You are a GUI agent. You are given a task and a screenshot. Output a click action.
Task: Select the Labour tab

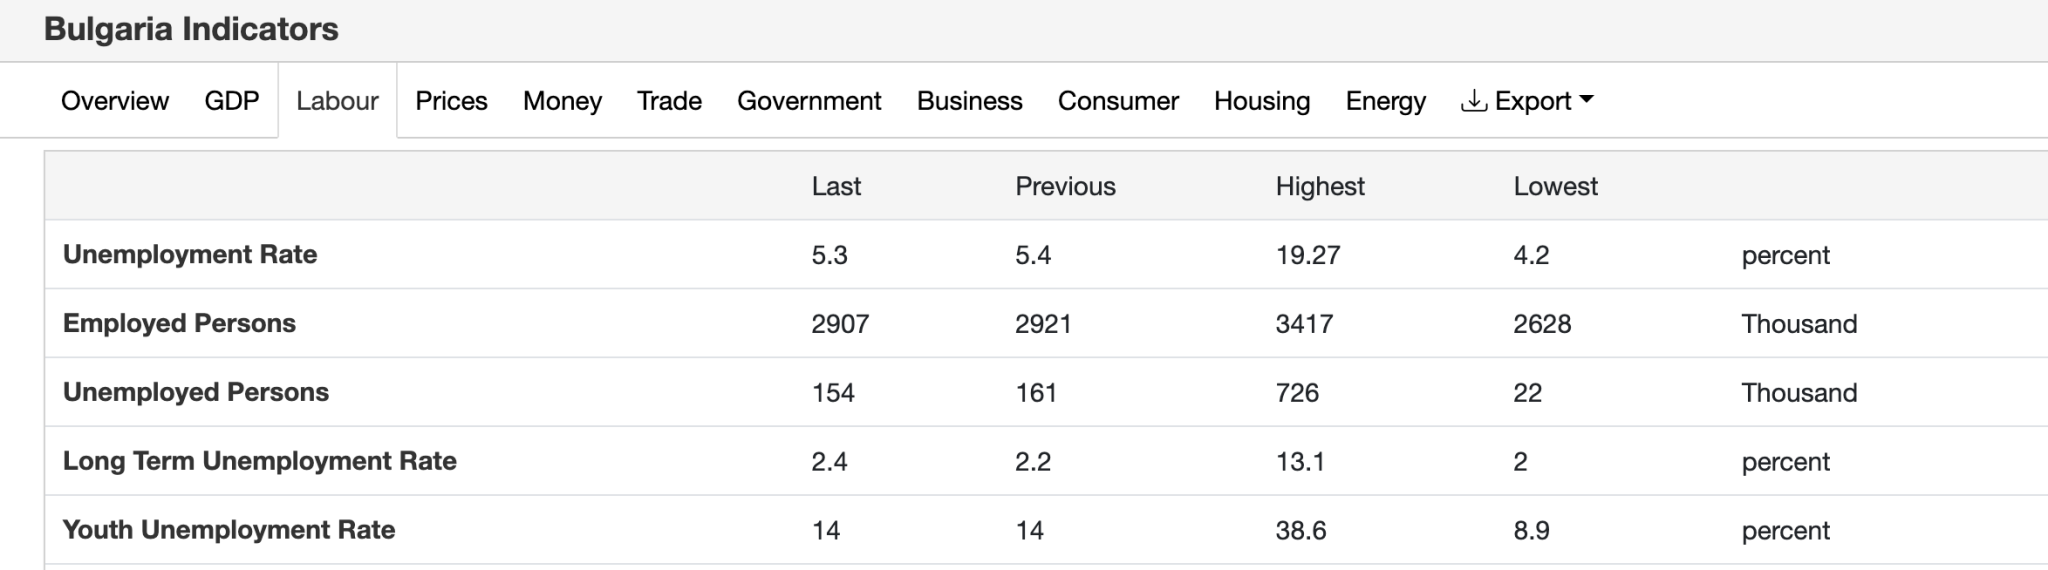coord(337,101)
